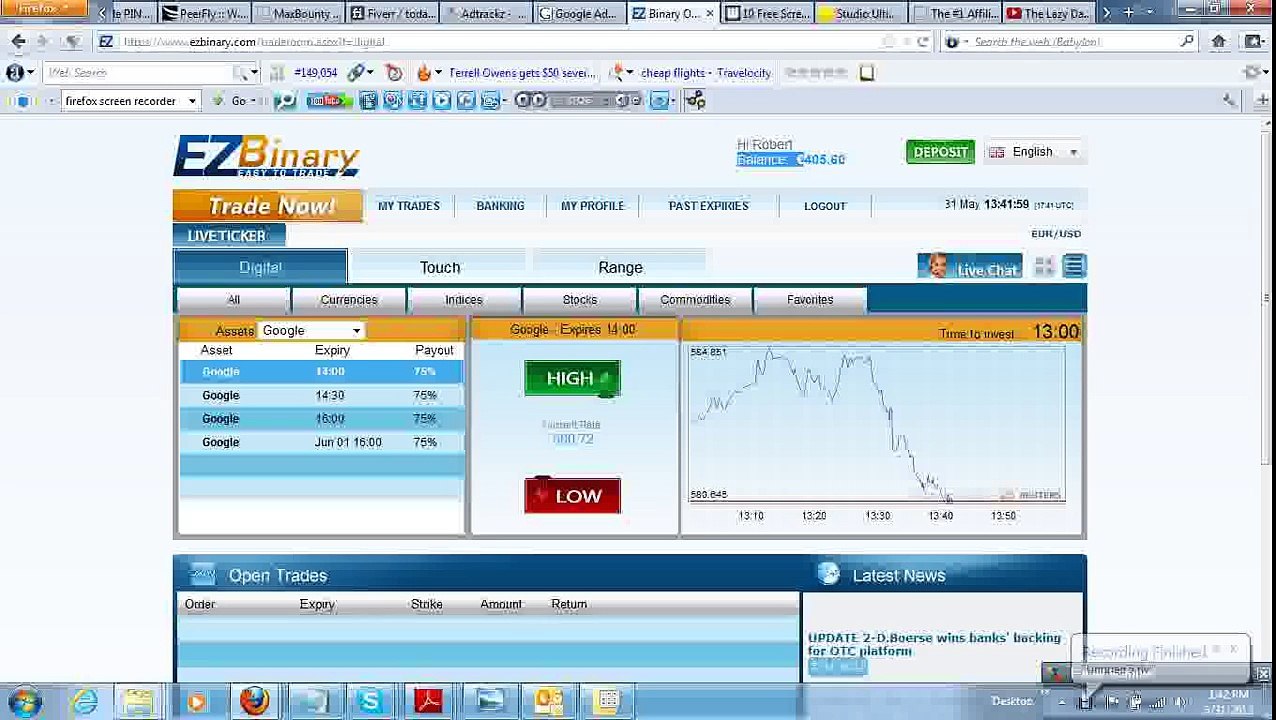Click browser back arrow button
Screen dimensions: 1276x720
(x=18, y=41)
